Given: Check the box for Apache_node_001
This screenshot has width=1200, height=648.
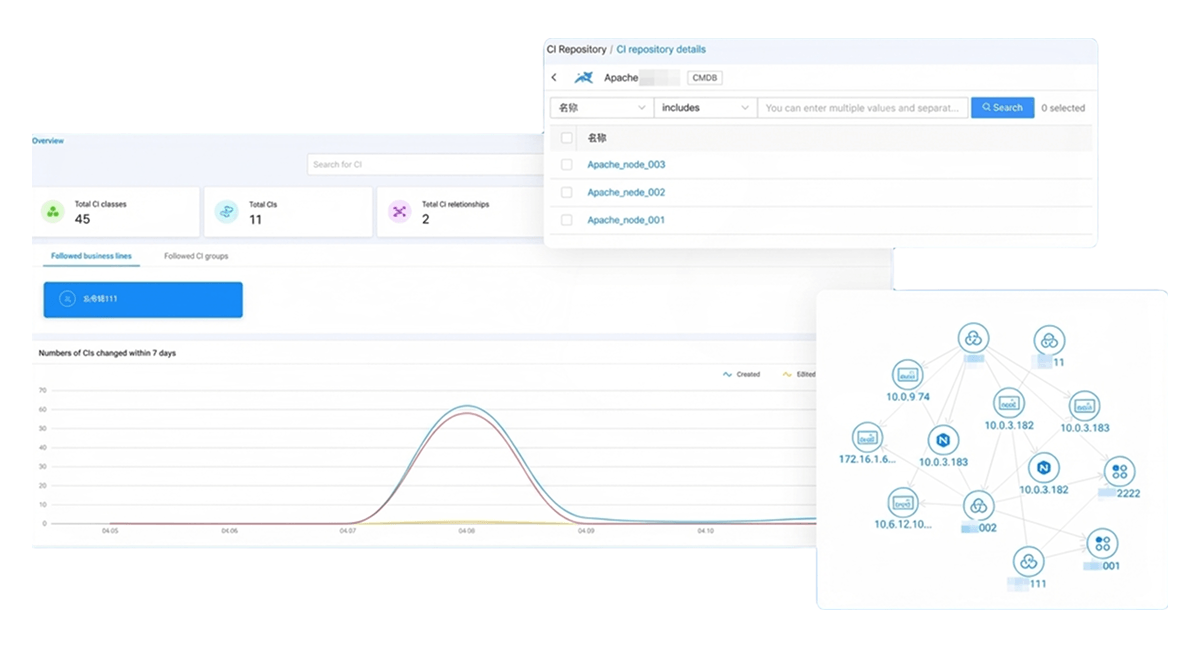Looking at the screenshot, I should (x=567, y=220).
